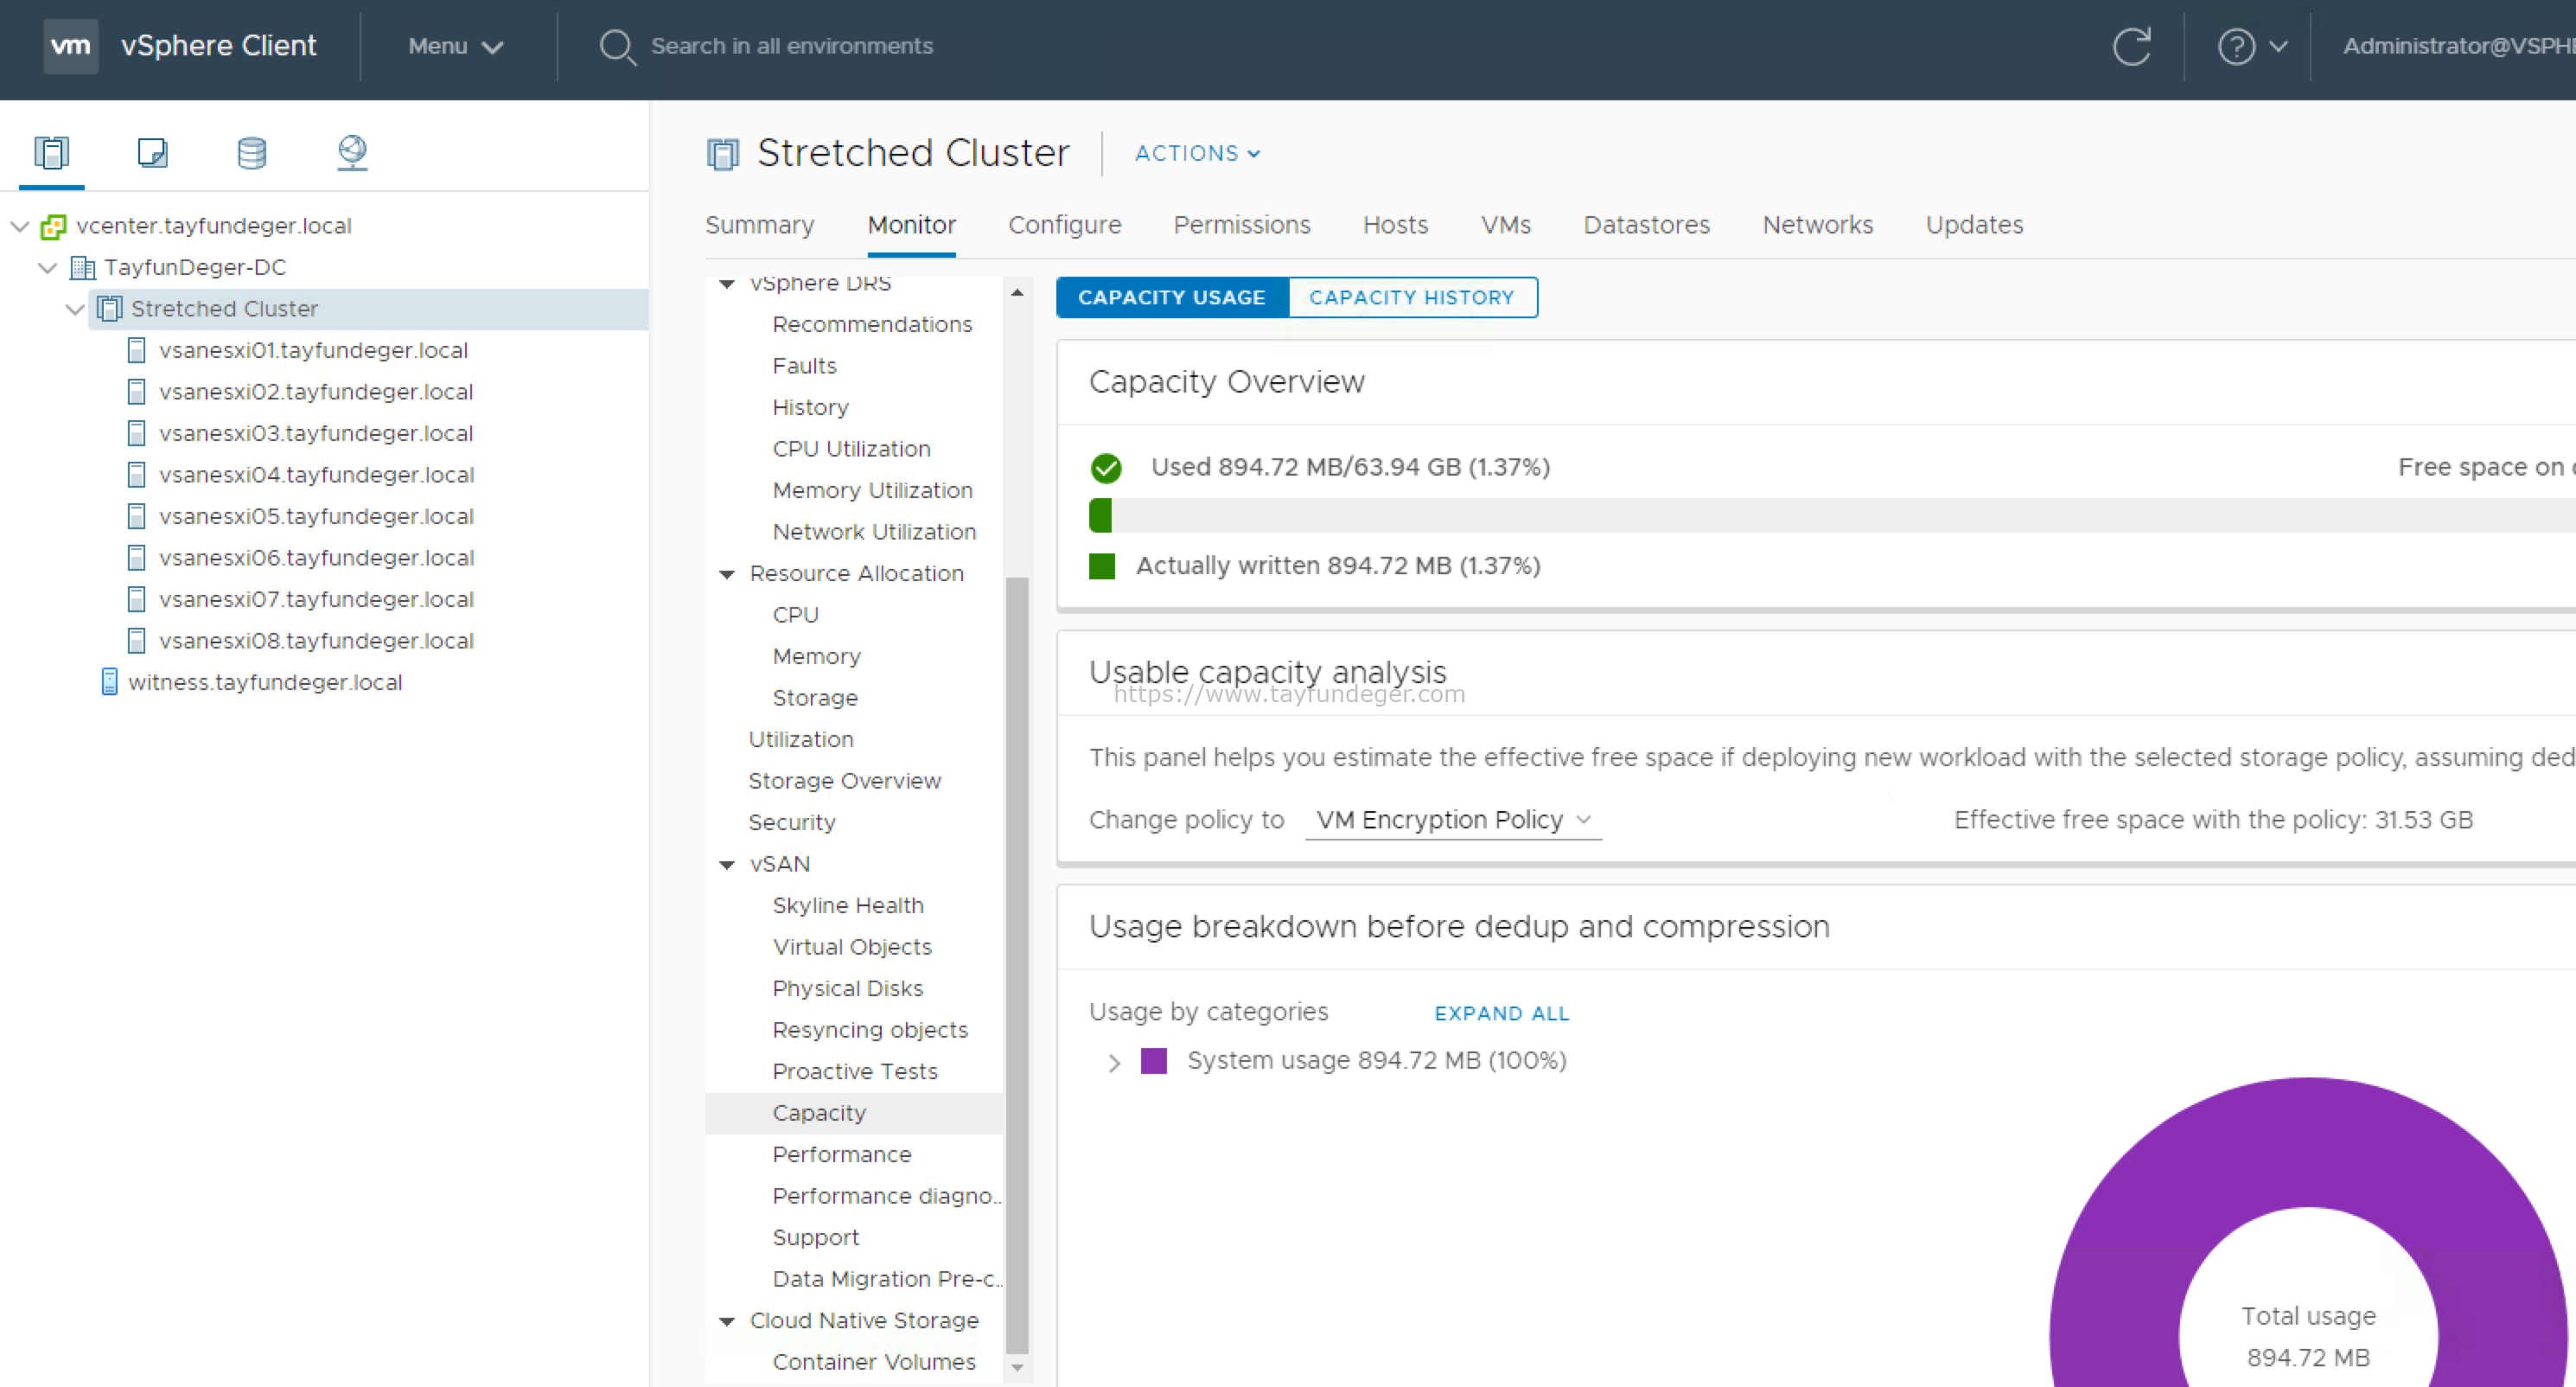Open the Storage inventory view icon
Image resolution: width=2576 pixels, height=1387 pixels.
coord(251,152)
